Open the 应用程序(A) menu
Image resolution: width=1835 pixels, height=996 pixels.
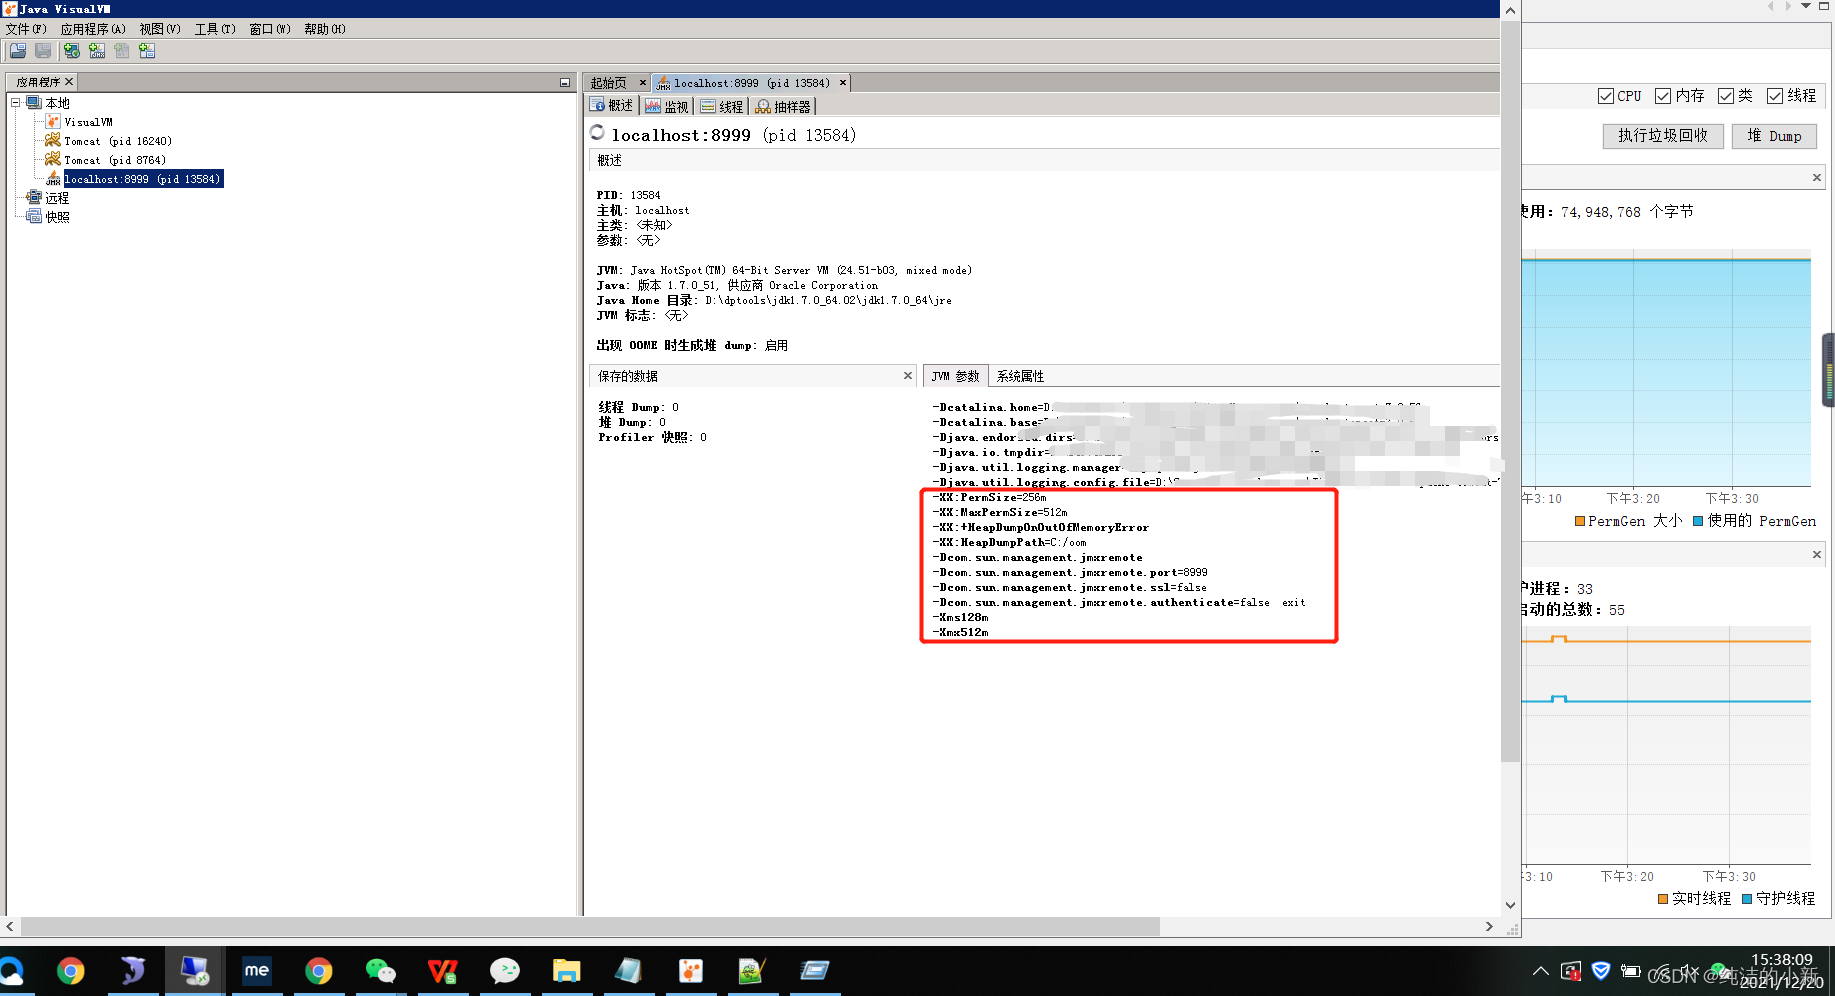pos(93,29)
